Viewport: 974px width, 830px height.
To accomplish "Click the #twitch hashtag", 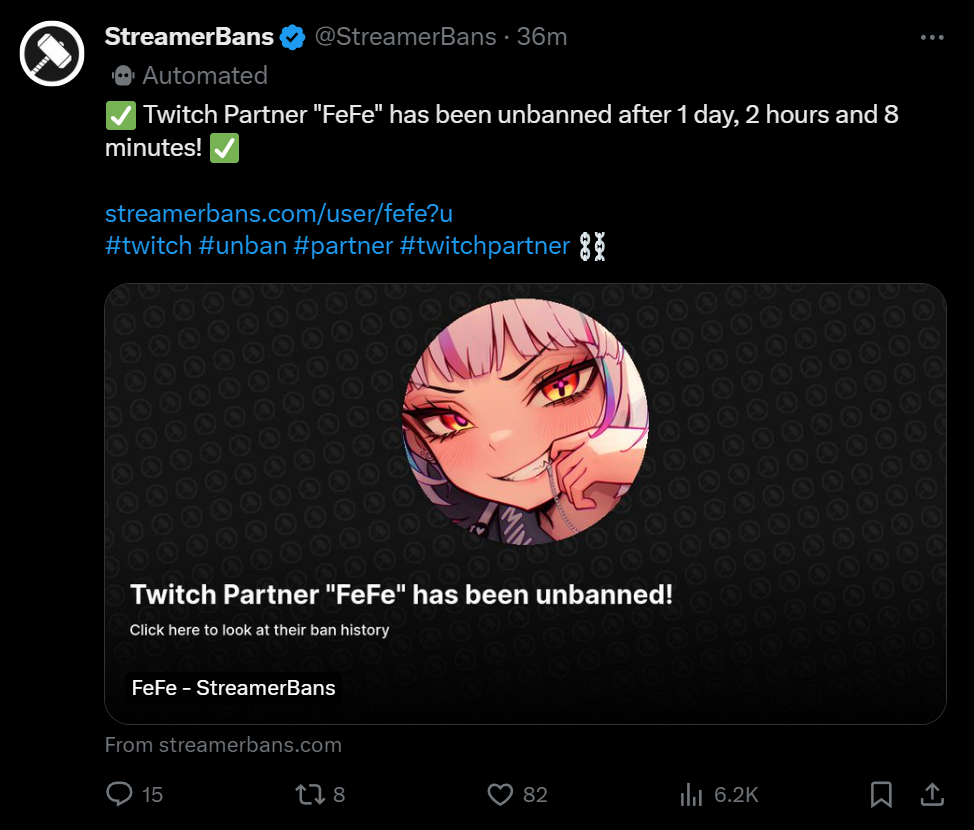I will click(148, 246).
